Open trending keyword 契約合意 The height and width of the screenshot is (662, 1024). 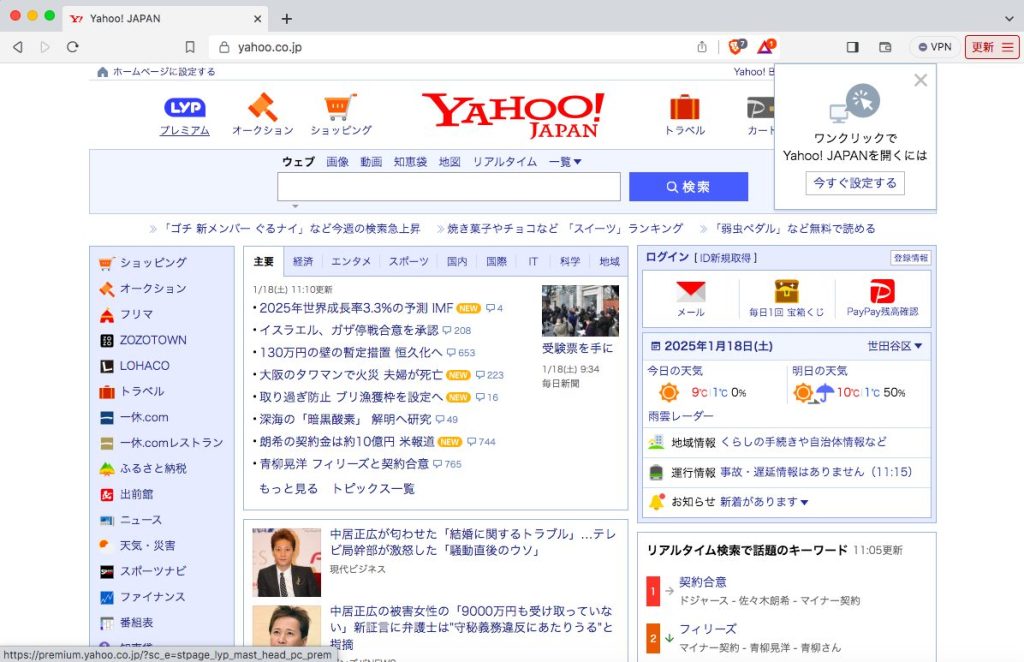click(x=703, y=582)
